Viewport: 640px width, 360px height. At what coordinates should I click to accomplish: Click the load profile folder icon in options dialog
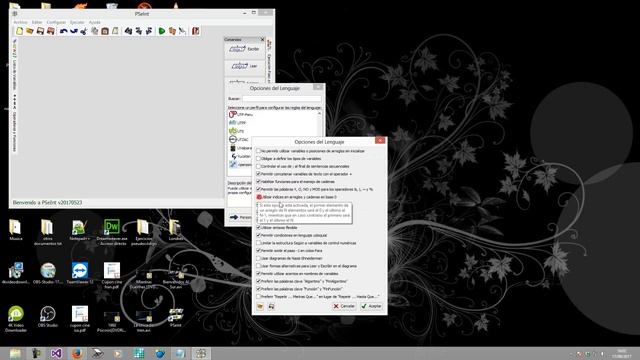pos(260,306)
